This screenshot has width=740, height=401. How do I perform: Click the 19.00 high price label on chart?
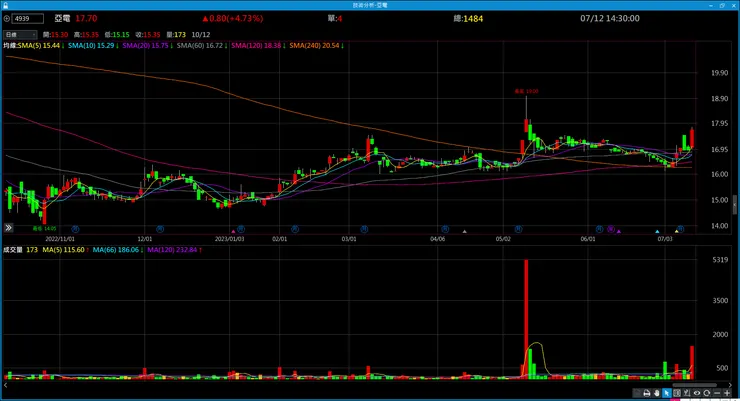point(526,91)
